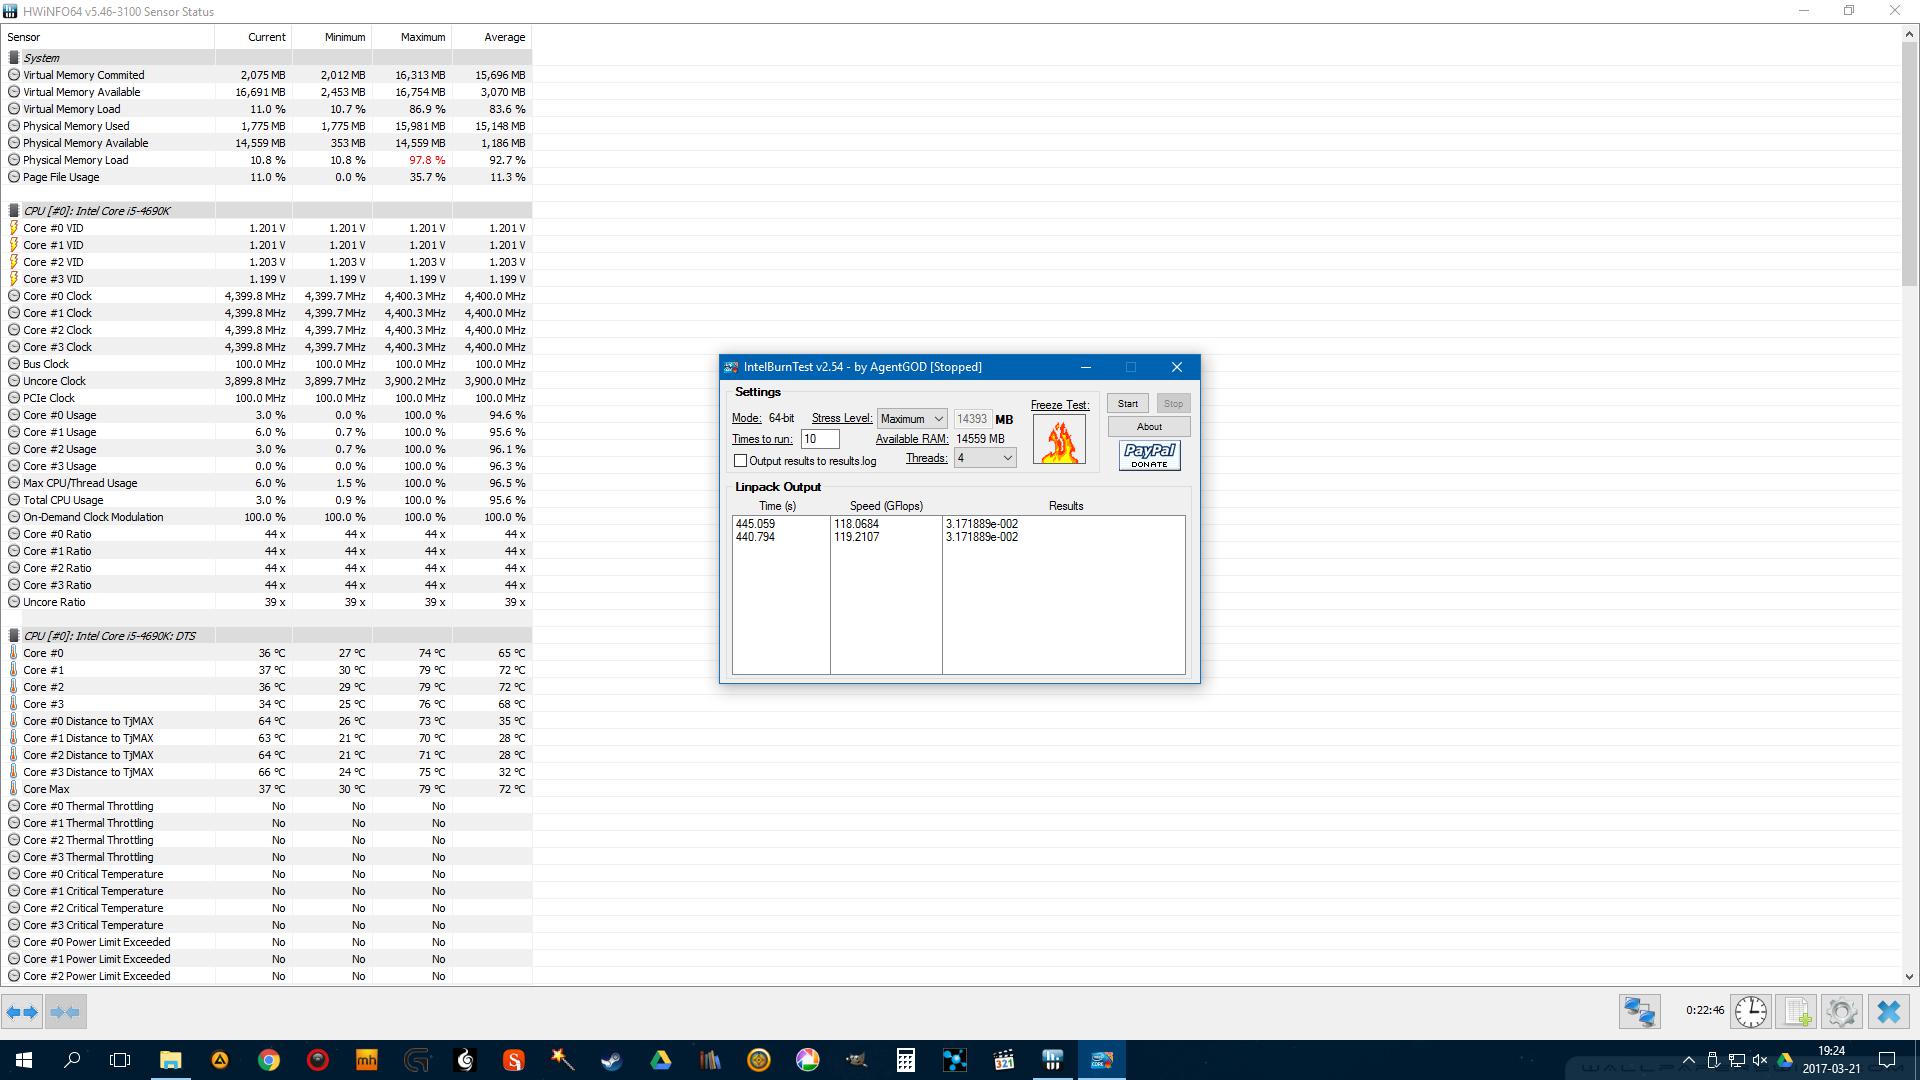Open the taskbar search magnifier
Screen dimensions: 1920x1080
[72, 1060]
